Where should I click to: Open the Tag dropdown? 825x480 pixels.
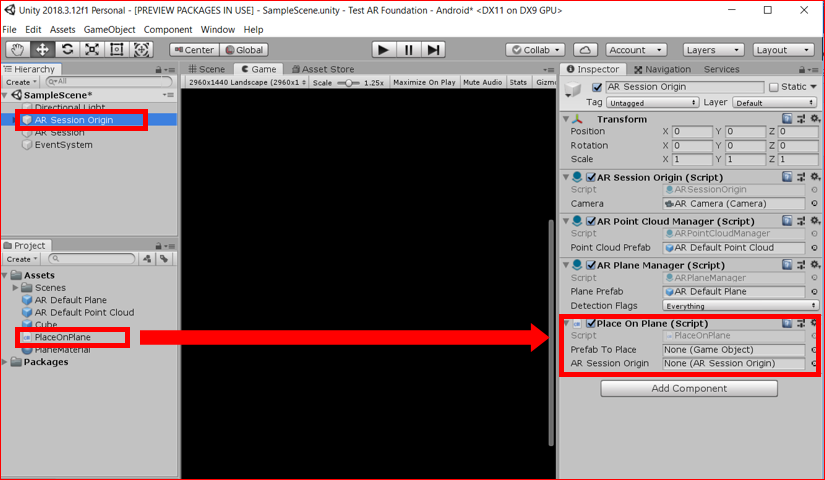pos(652,103)
